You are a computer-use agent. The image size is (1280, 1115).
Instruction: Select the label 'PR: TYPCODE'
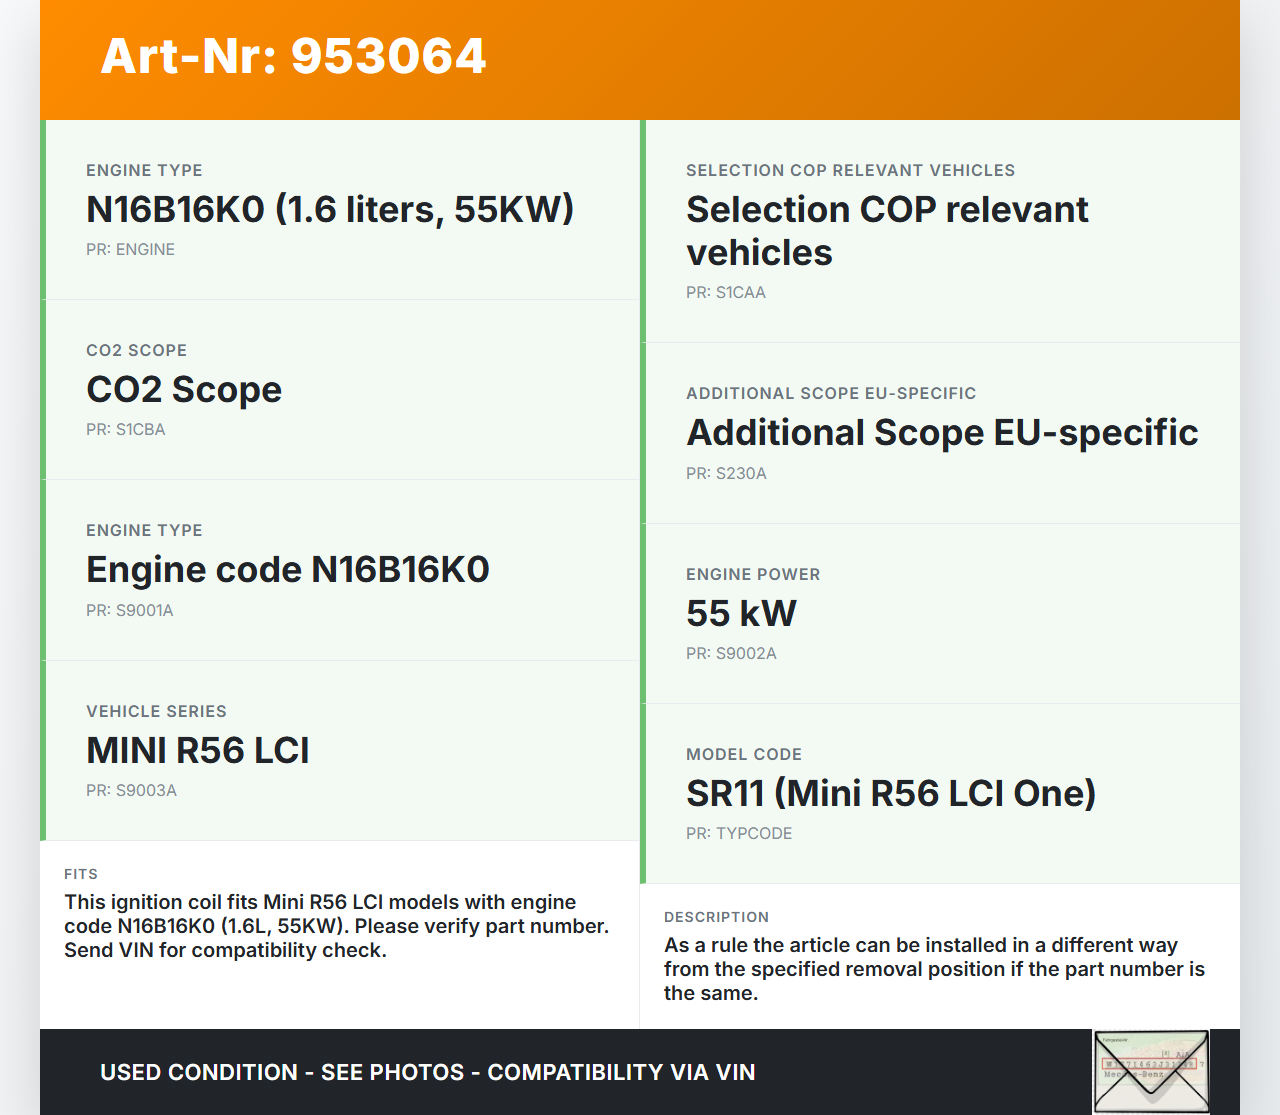pyautogui.click(x=739, y=834)
